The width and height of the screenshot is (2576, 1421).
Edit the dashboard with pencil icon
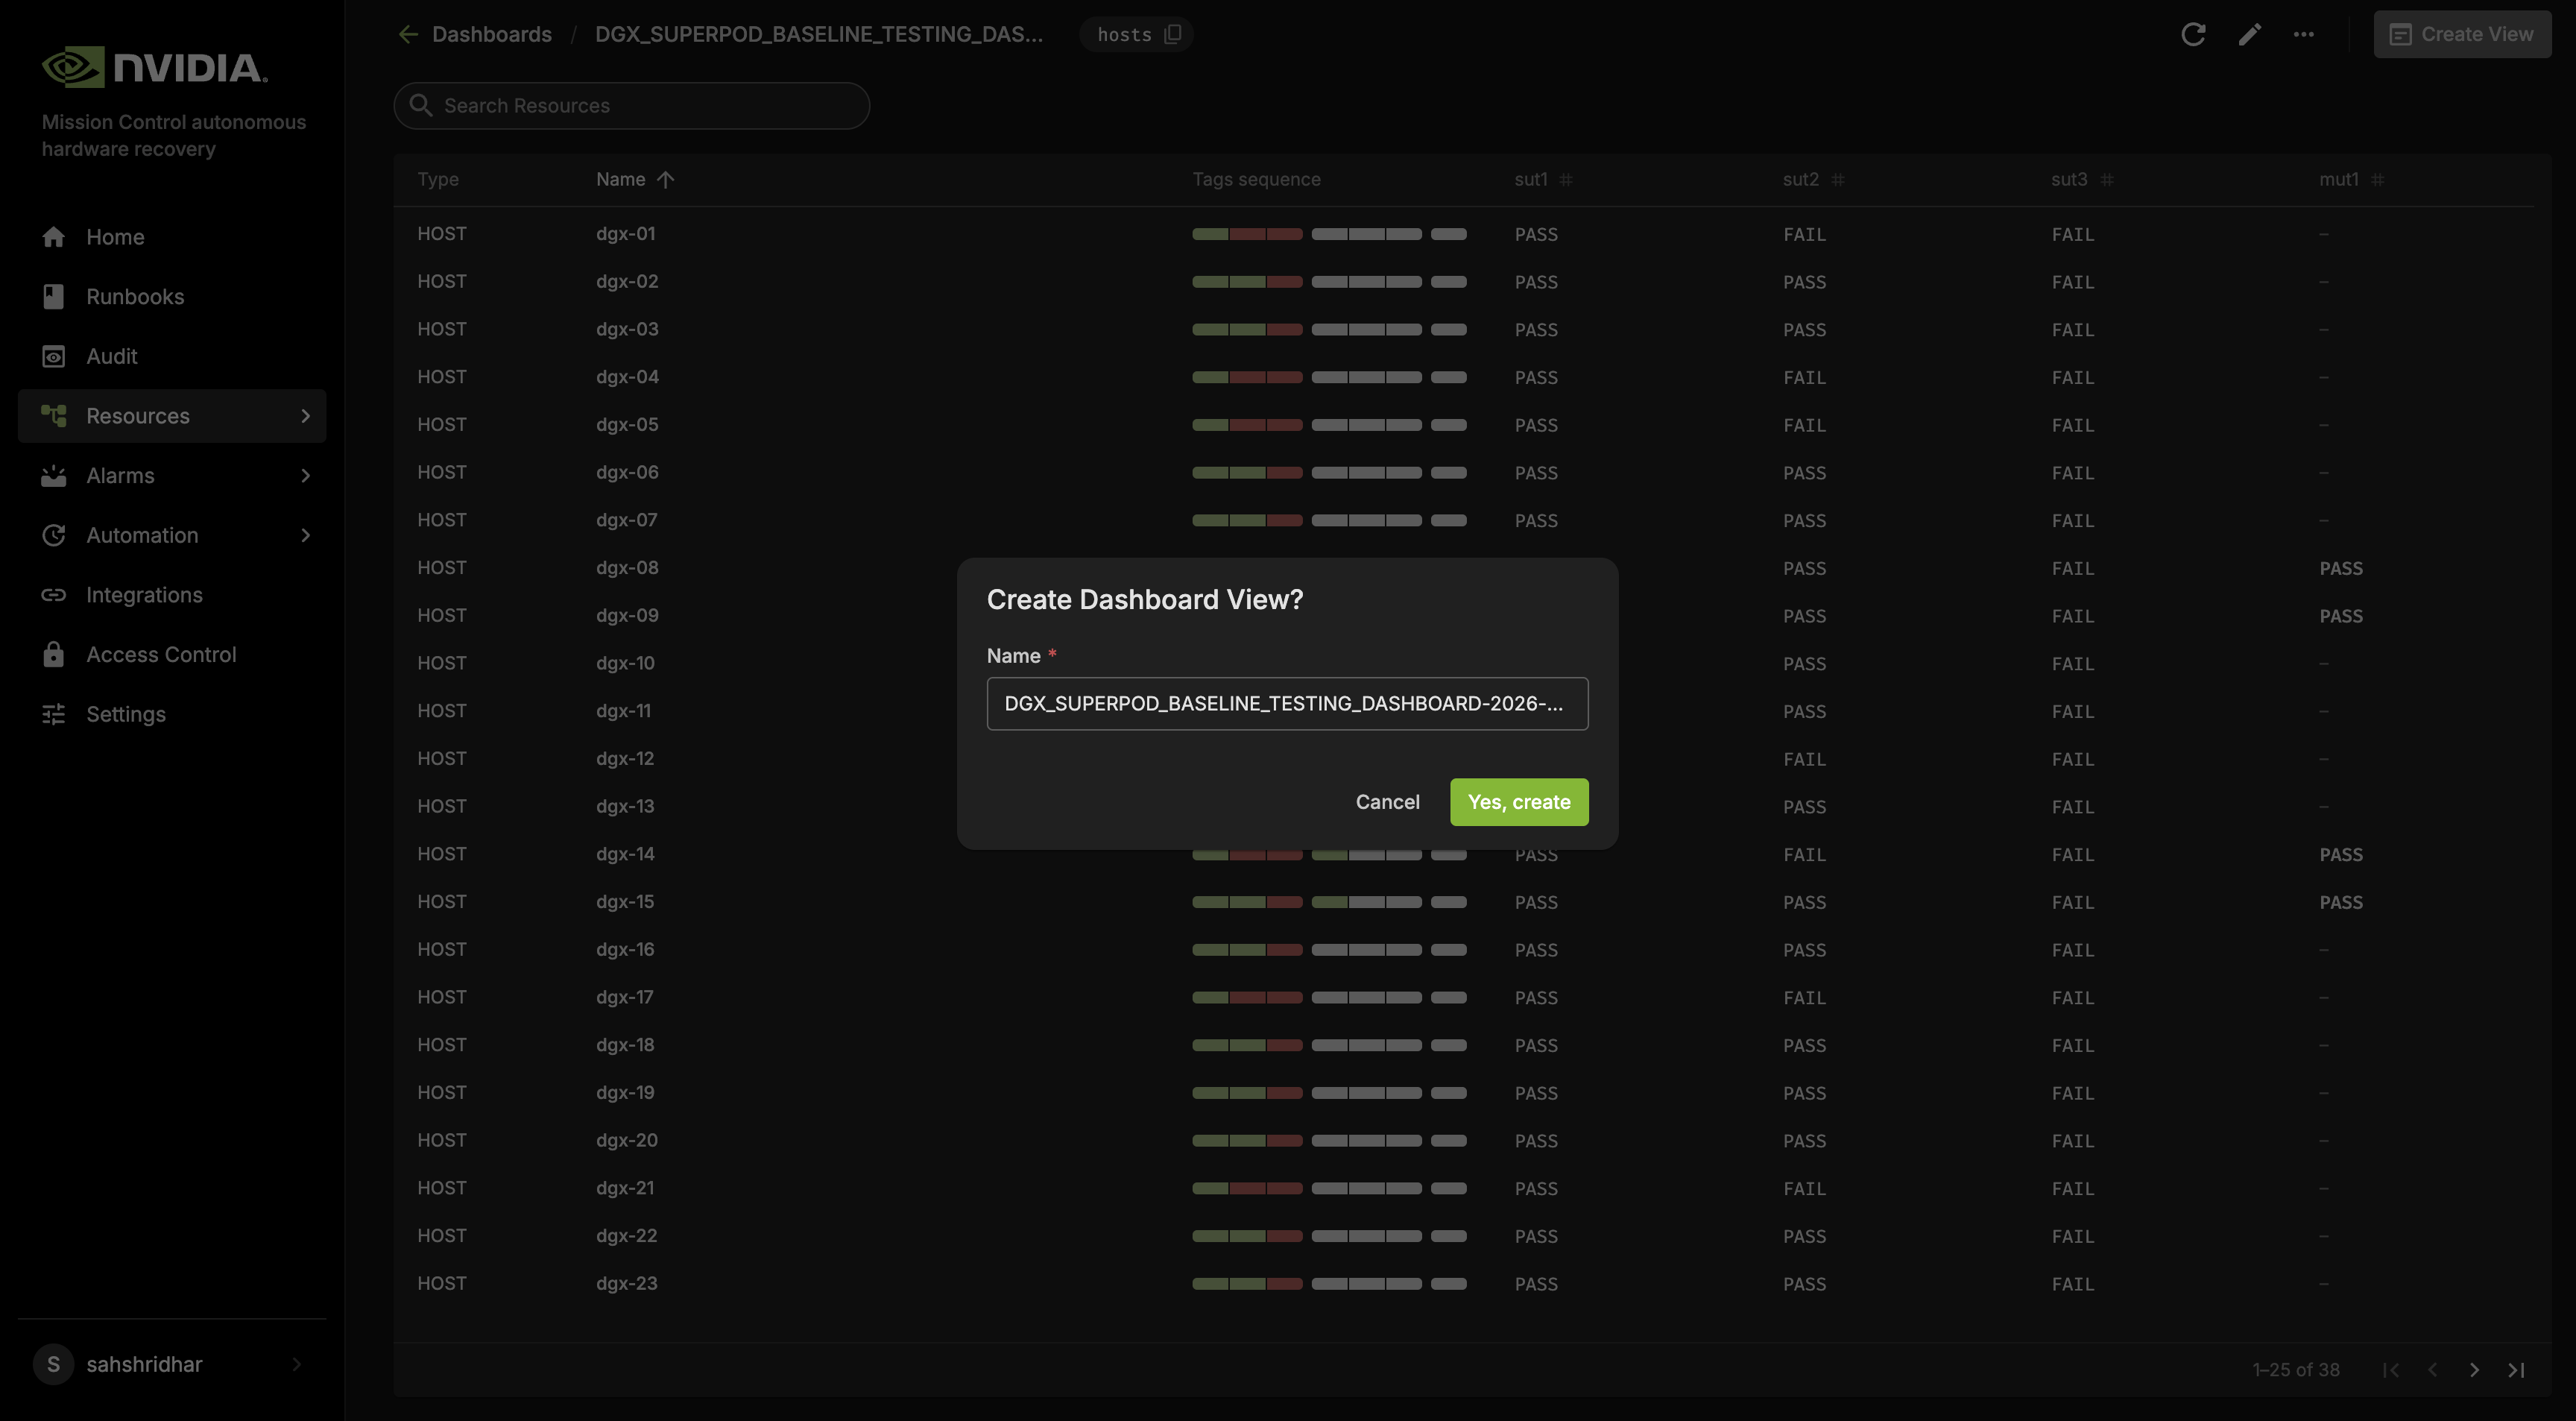[x=2249, y=34]
